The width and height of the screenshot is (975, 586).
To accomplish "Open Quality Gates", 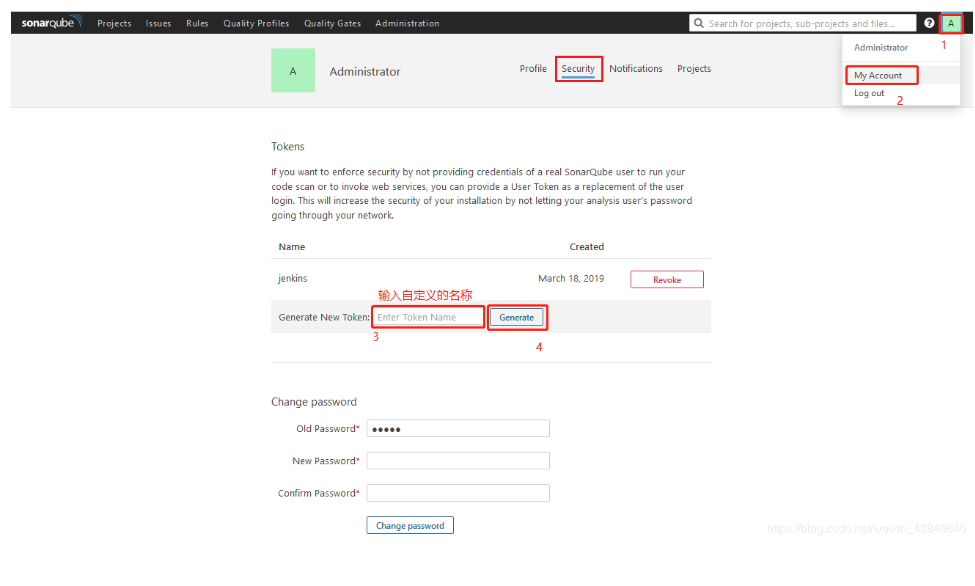I will (x=333, y=23).
